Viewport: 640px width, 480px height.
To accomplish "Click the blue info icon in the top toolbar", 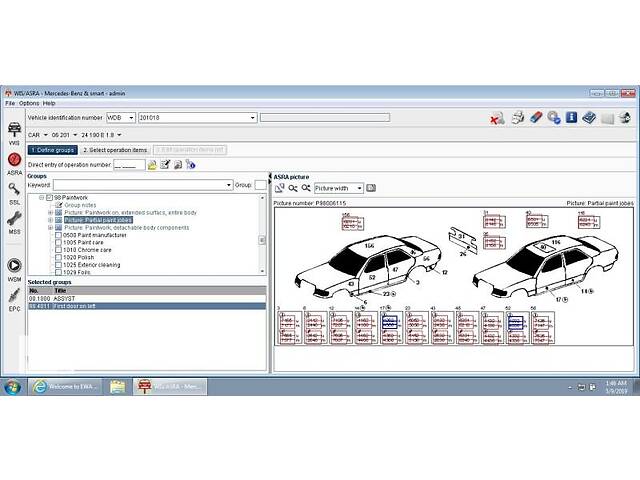I will (x=571, y=118).
